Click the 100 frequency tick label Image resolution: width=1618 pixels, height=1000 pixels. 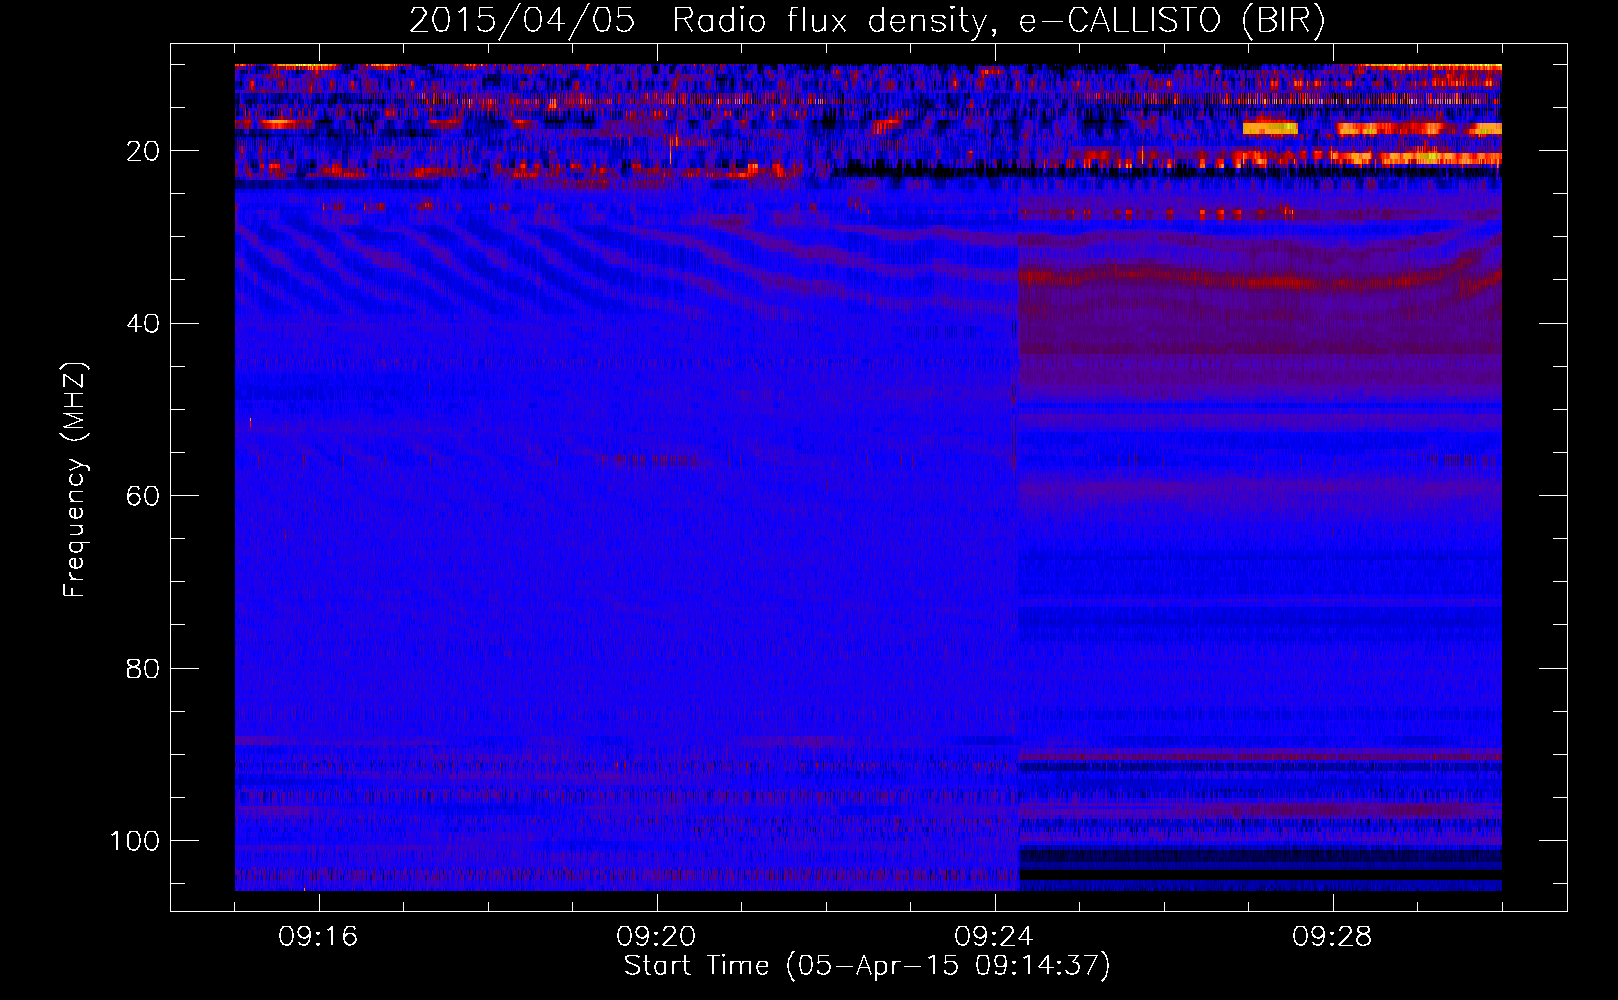click(135, 841)
